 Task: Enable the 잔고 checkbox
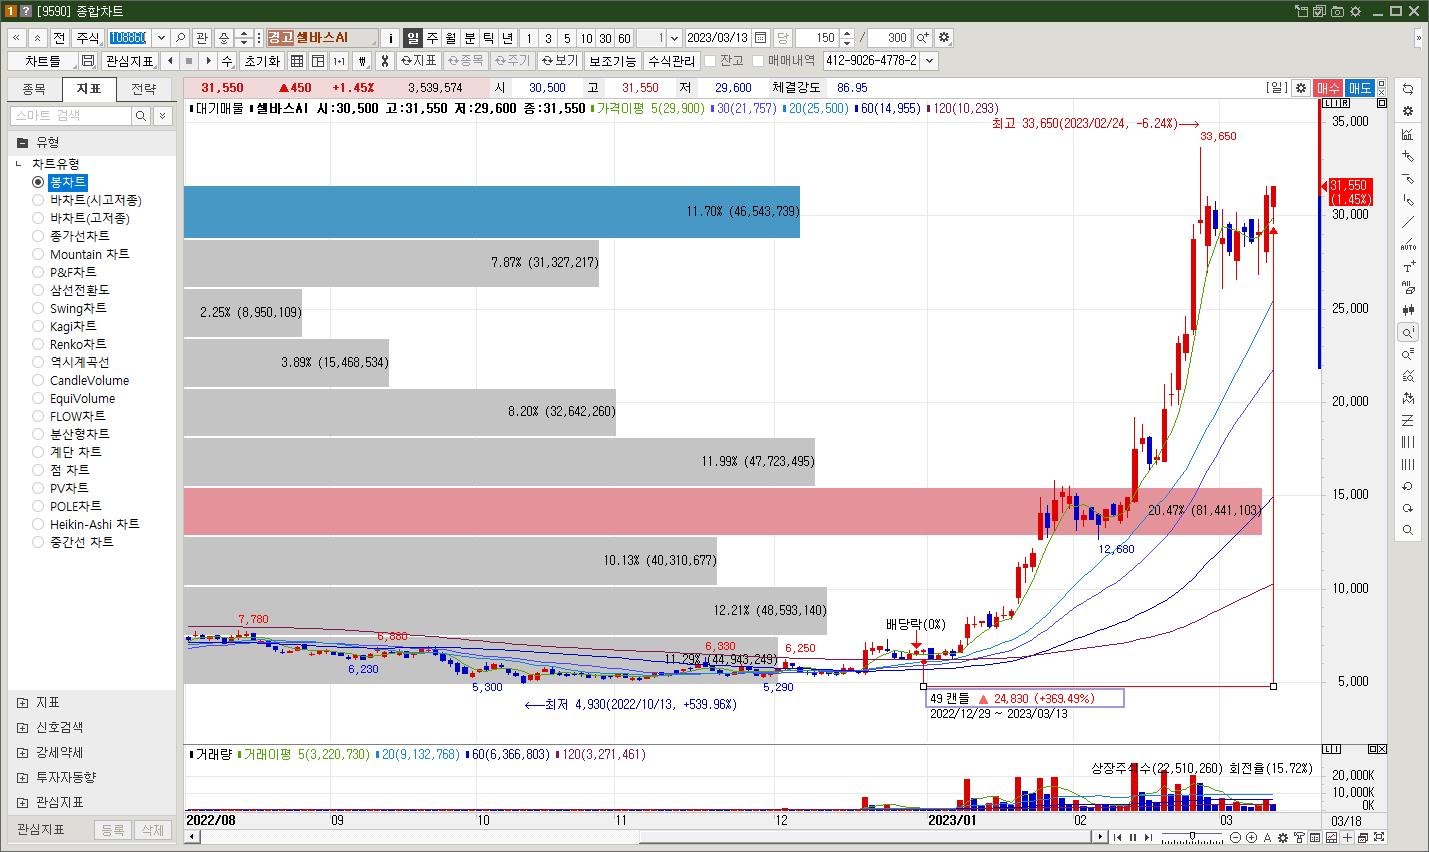click(x=710, y=61)
